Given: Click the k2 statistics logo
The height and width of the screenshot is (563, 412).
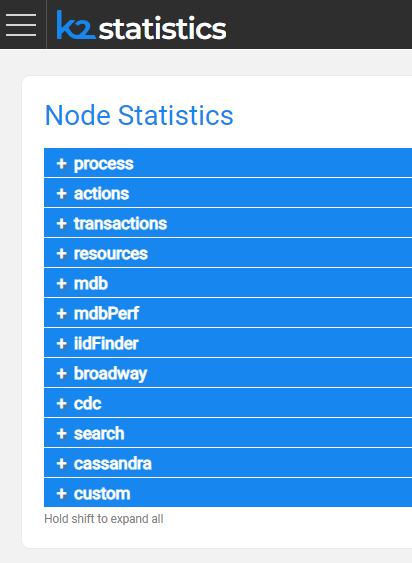Looking at the screenshot, I should point(142,25).
